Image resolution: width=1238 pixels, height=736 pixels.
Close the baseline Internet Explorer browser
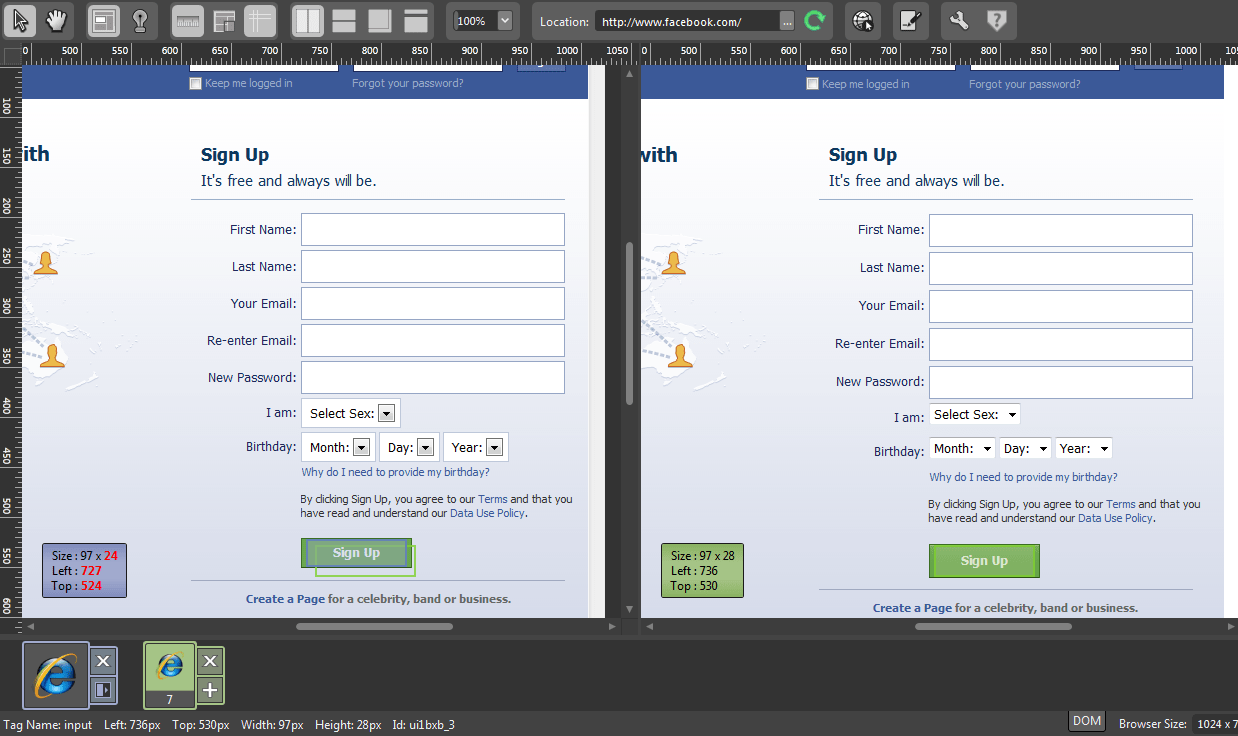tap(104, 661)
